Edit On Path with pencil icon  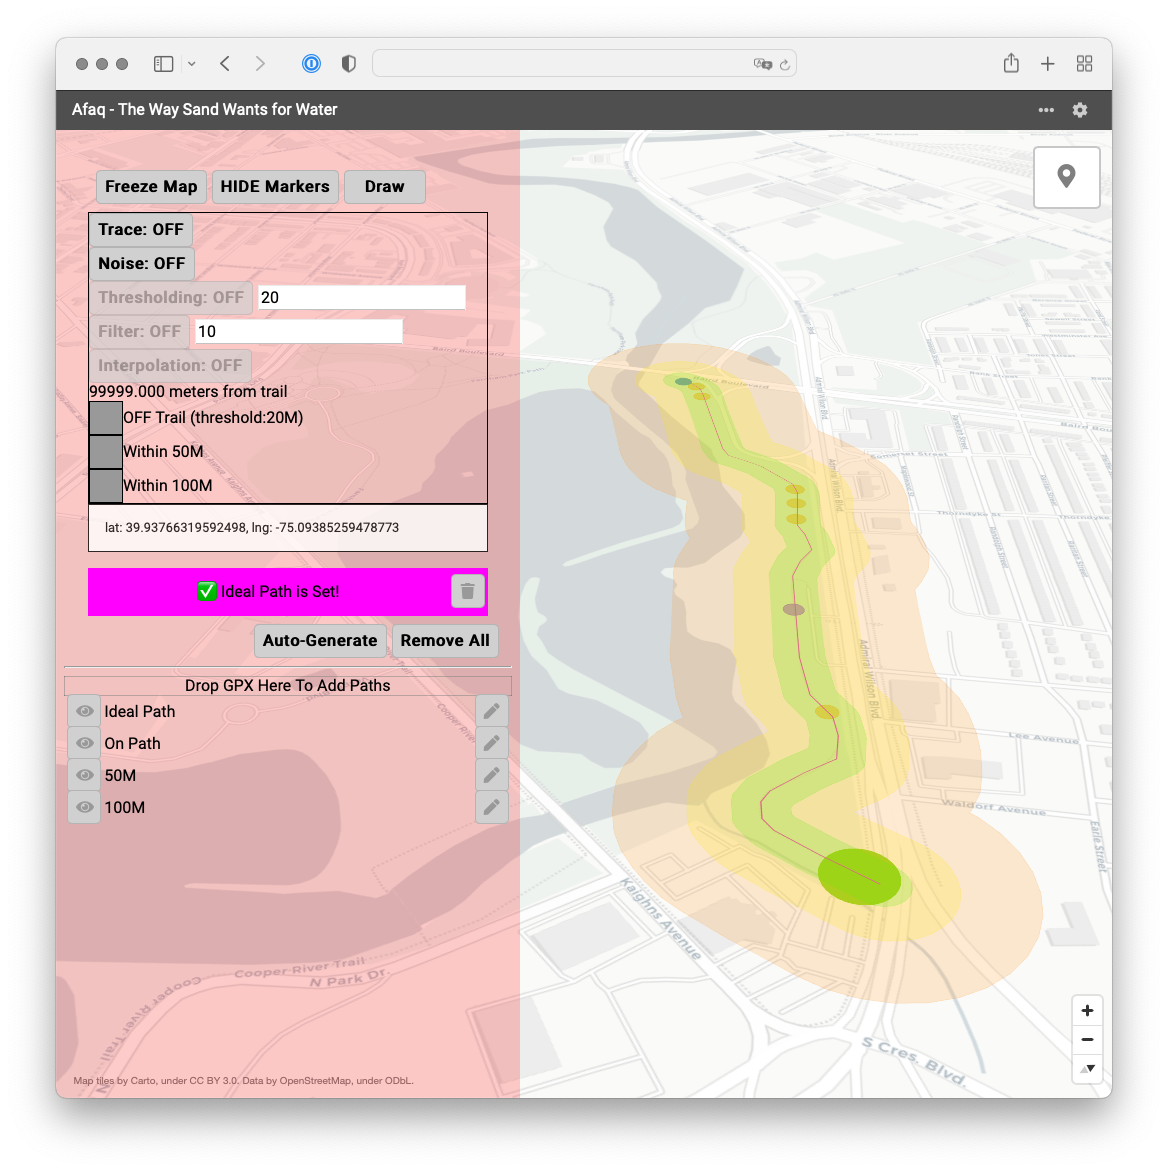[492, 744]
